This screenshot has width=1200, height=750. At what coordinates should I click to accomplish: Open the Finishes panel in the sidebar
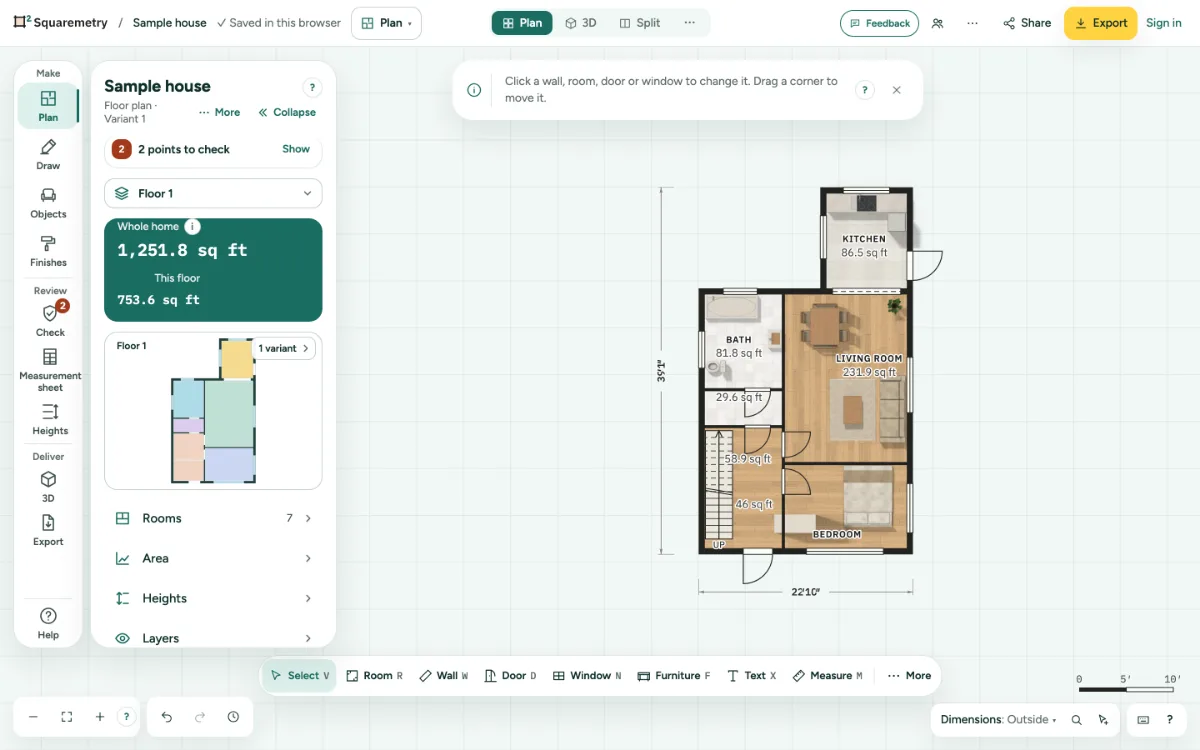[48, 251]
